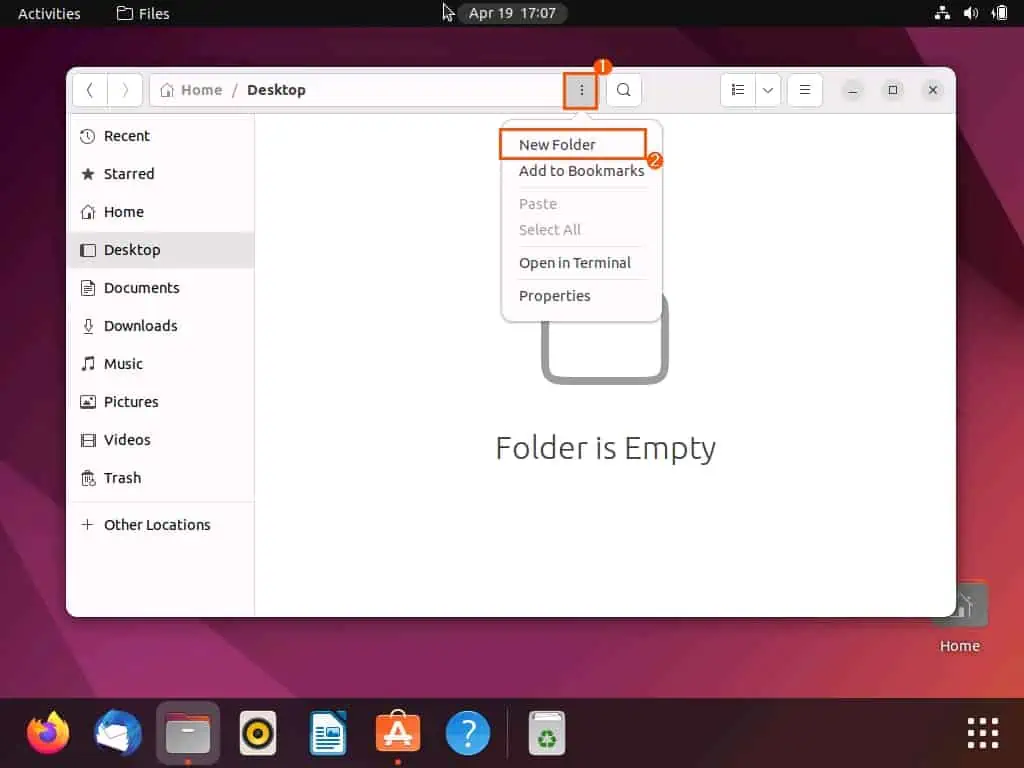1024x768 pixels.
Task: Select Open in Terminal option
Action: (575, 263)
